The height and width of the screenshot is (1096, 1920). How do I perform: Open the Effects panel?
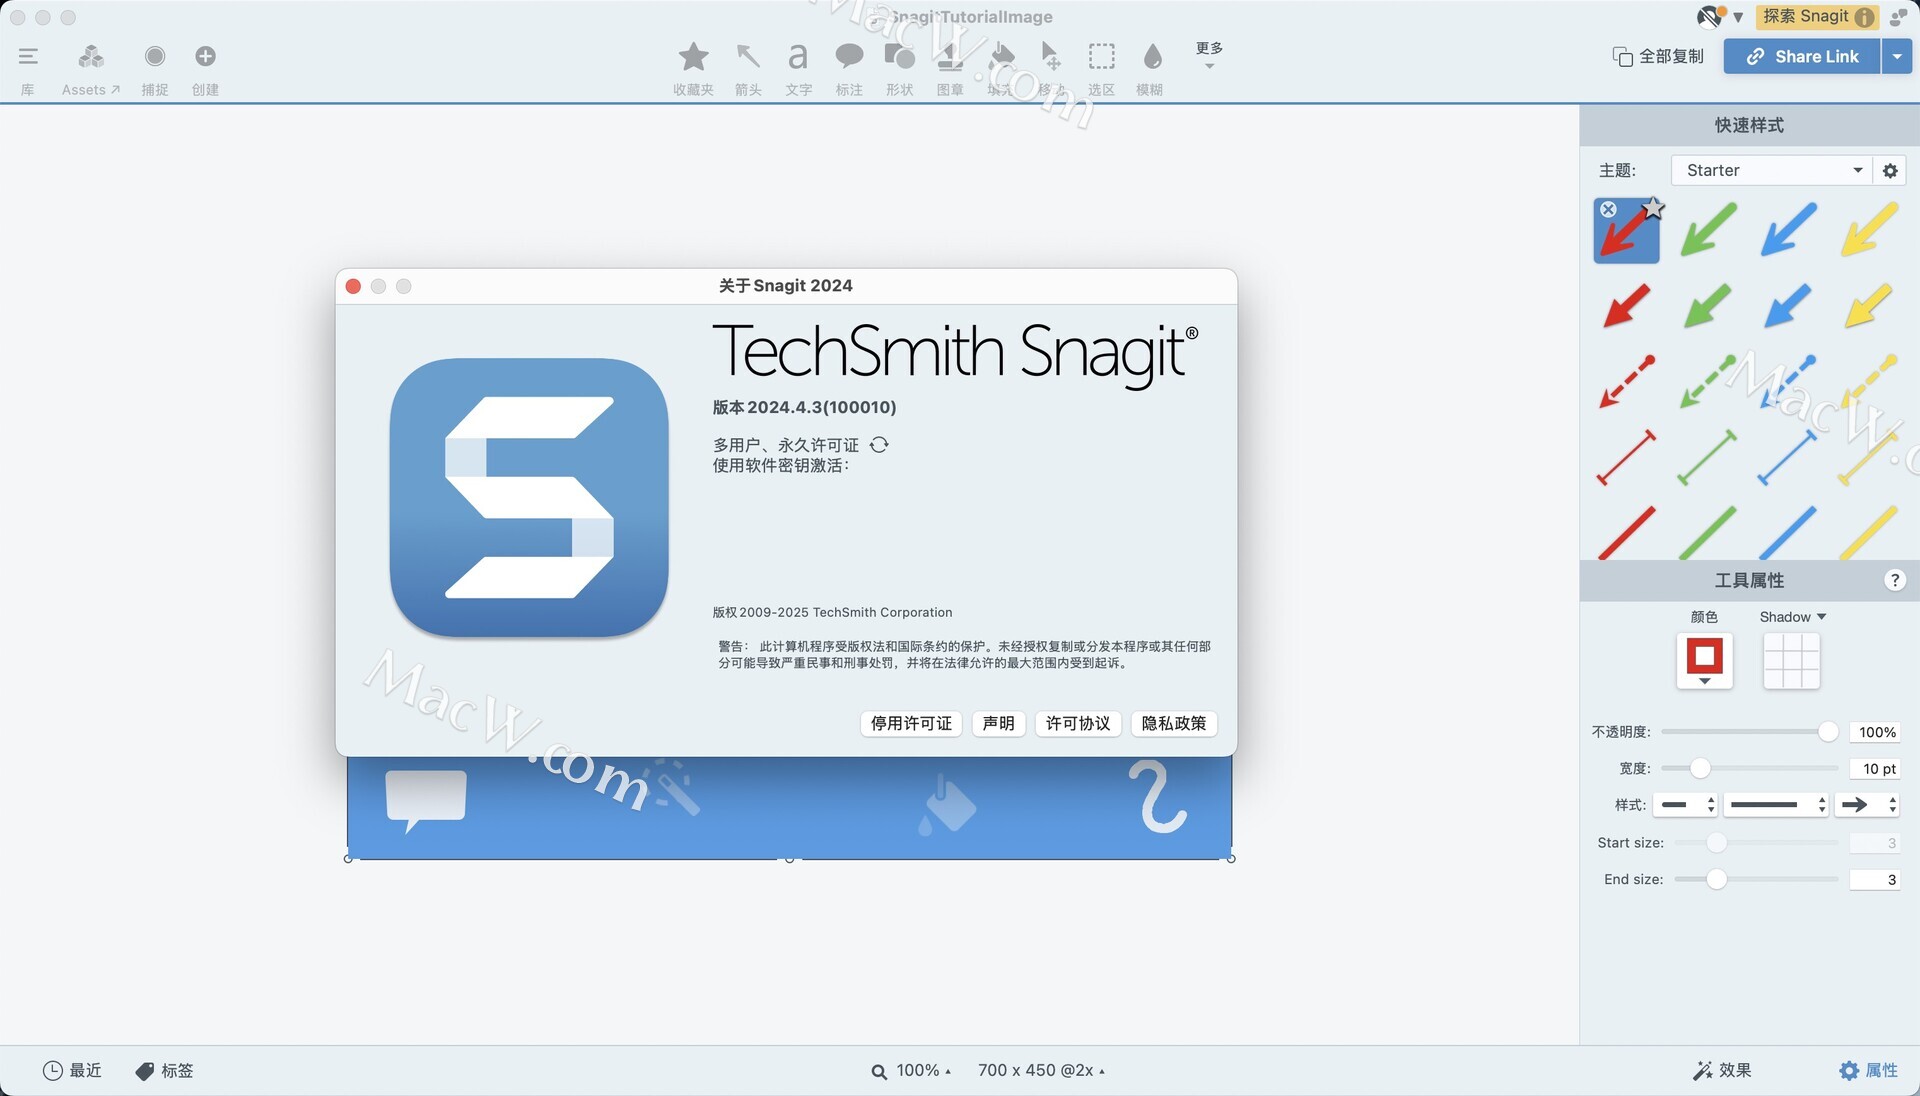[x=1722, y=1070]
